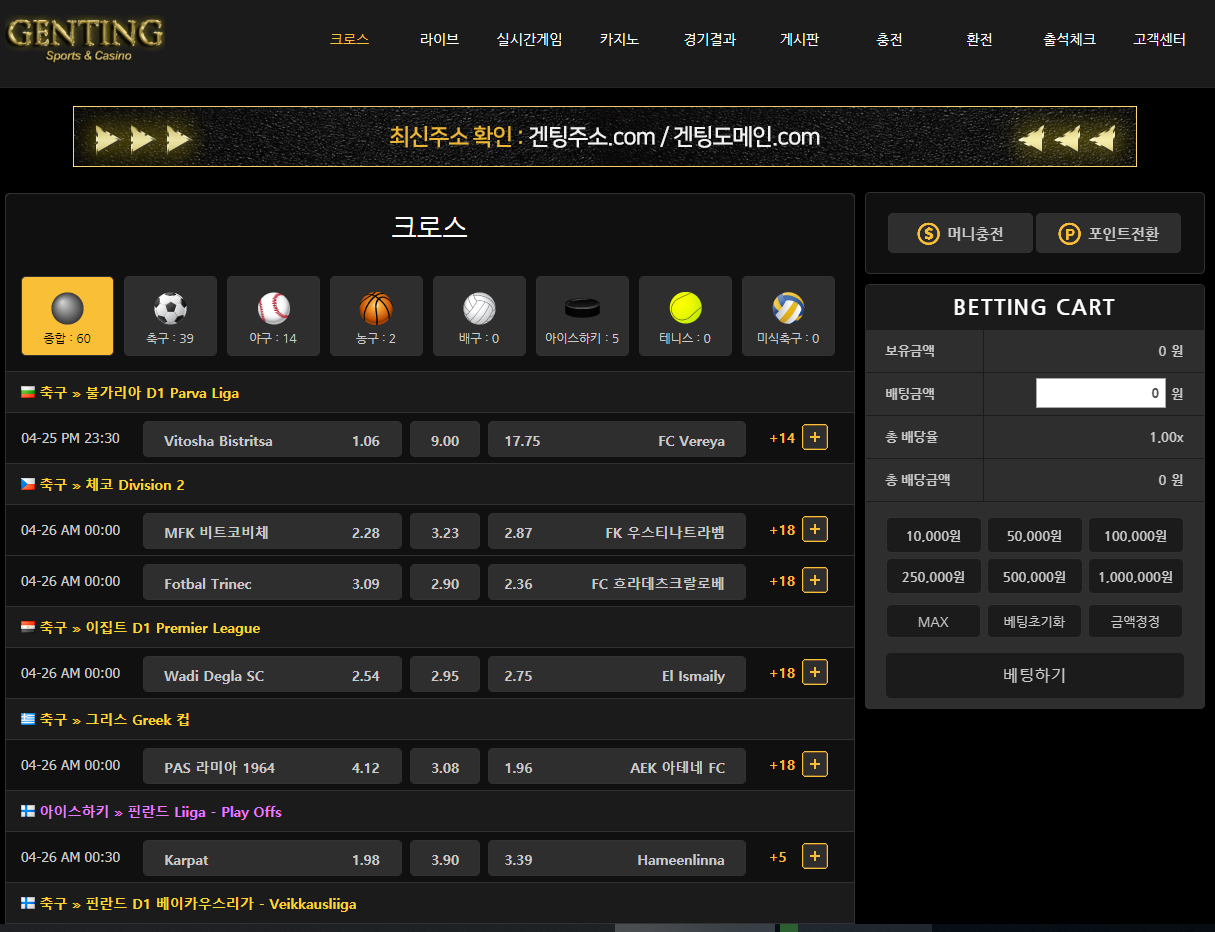Click the 최신주소 확인 banner

[605, 136]
